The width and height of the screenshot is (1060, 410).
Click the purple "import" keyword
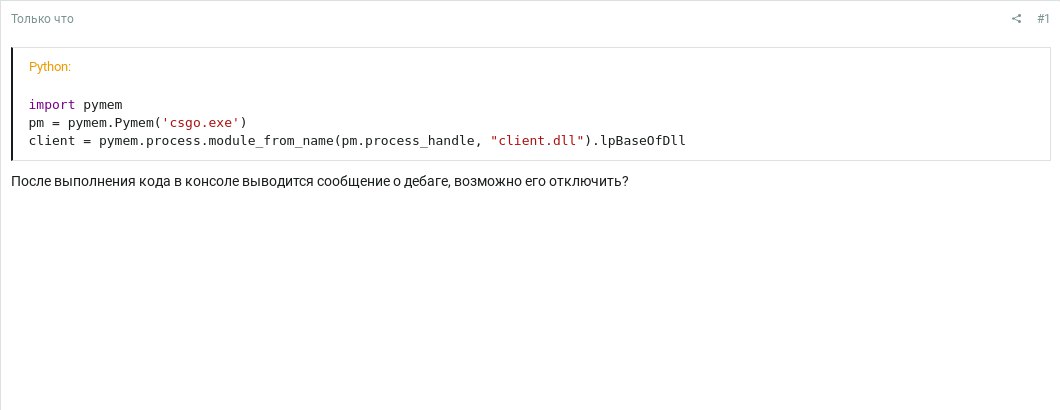pos(53,105)
